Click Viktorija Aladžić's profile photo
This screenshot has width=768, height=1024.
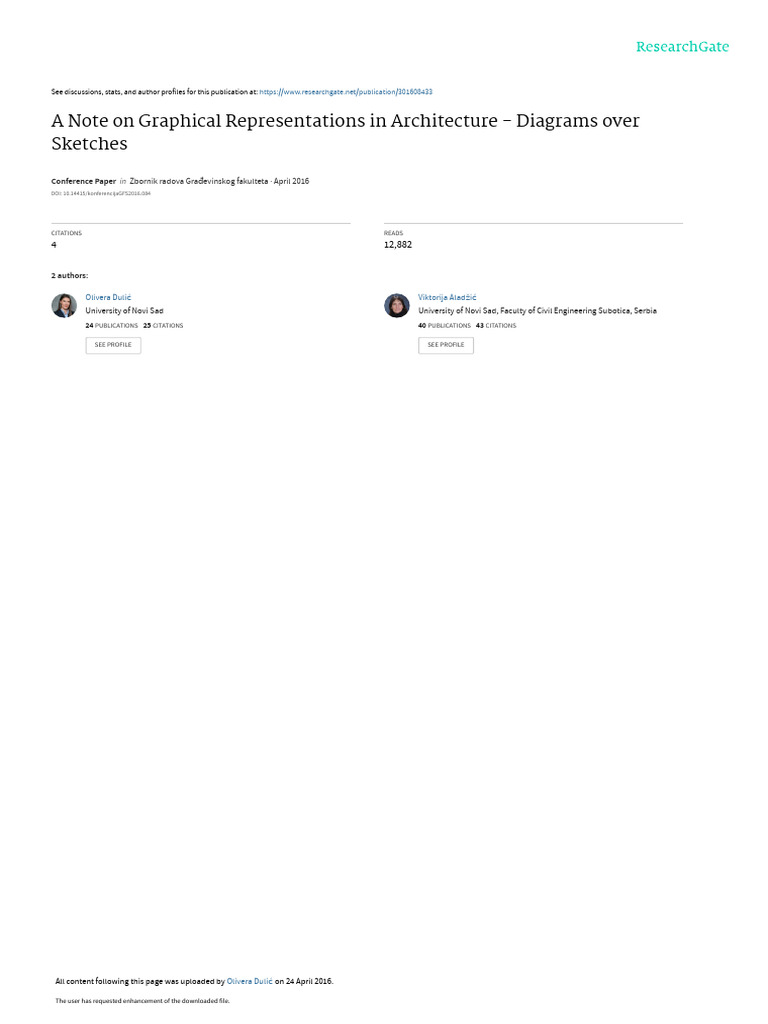coord(396,306)
